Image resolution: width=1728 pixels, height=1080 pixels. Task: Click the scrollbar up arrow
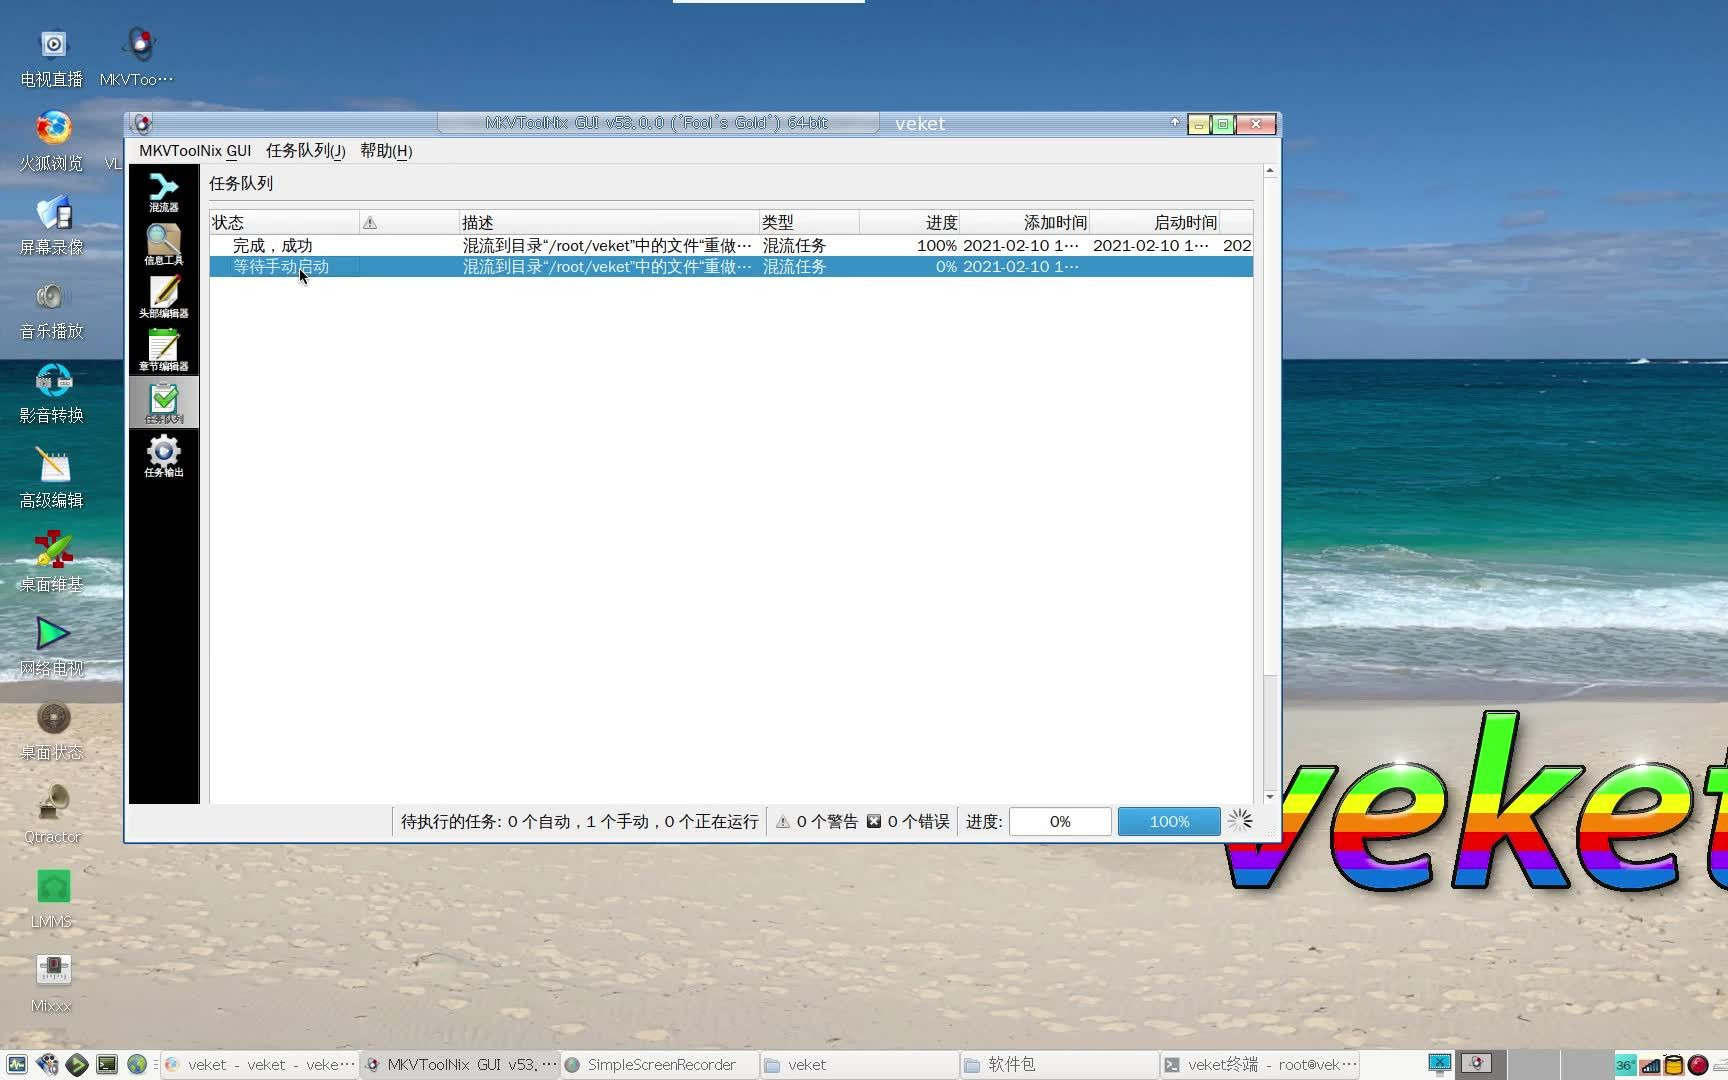point(1270,171)
